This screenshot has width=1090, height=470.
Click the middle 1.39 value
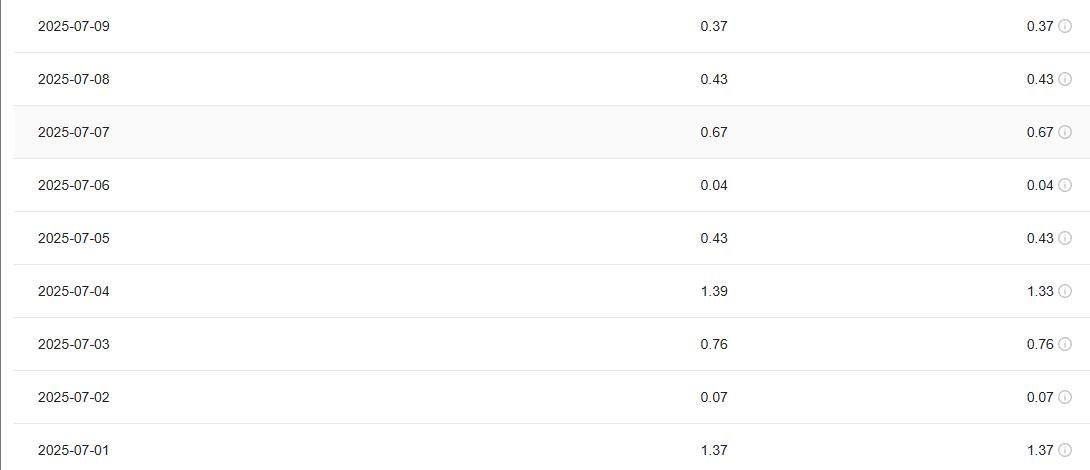(714, 291)
